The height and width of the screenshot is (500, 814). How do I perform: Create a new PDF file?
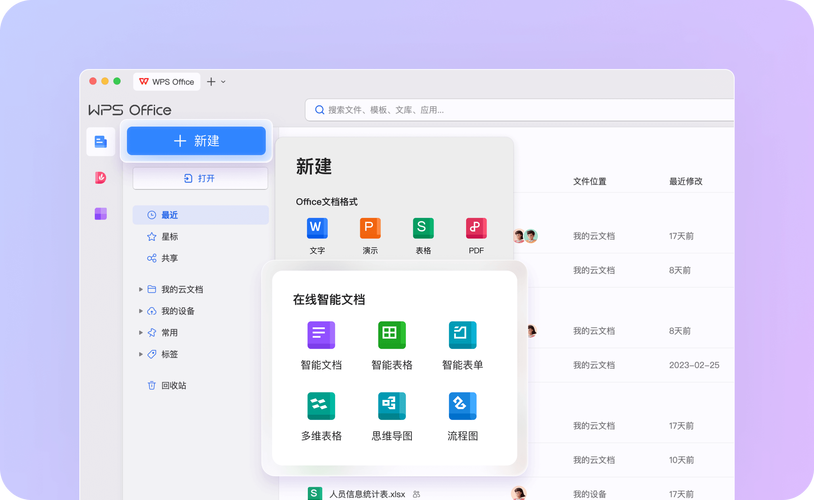[476, 228]
